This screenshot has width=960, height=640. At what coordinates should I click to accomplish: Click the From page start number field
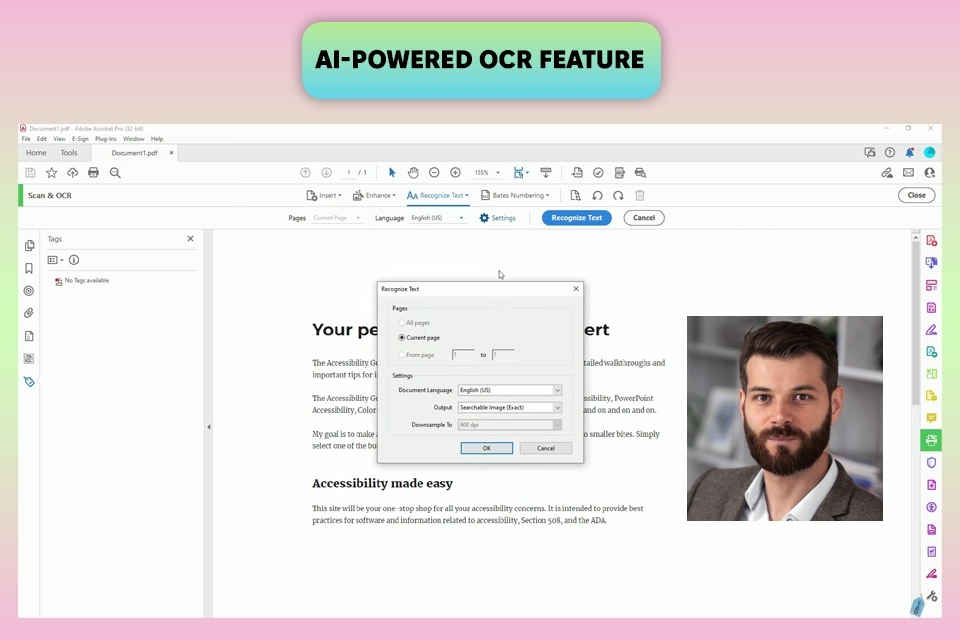pyautogui.click(x=463, y=355)
